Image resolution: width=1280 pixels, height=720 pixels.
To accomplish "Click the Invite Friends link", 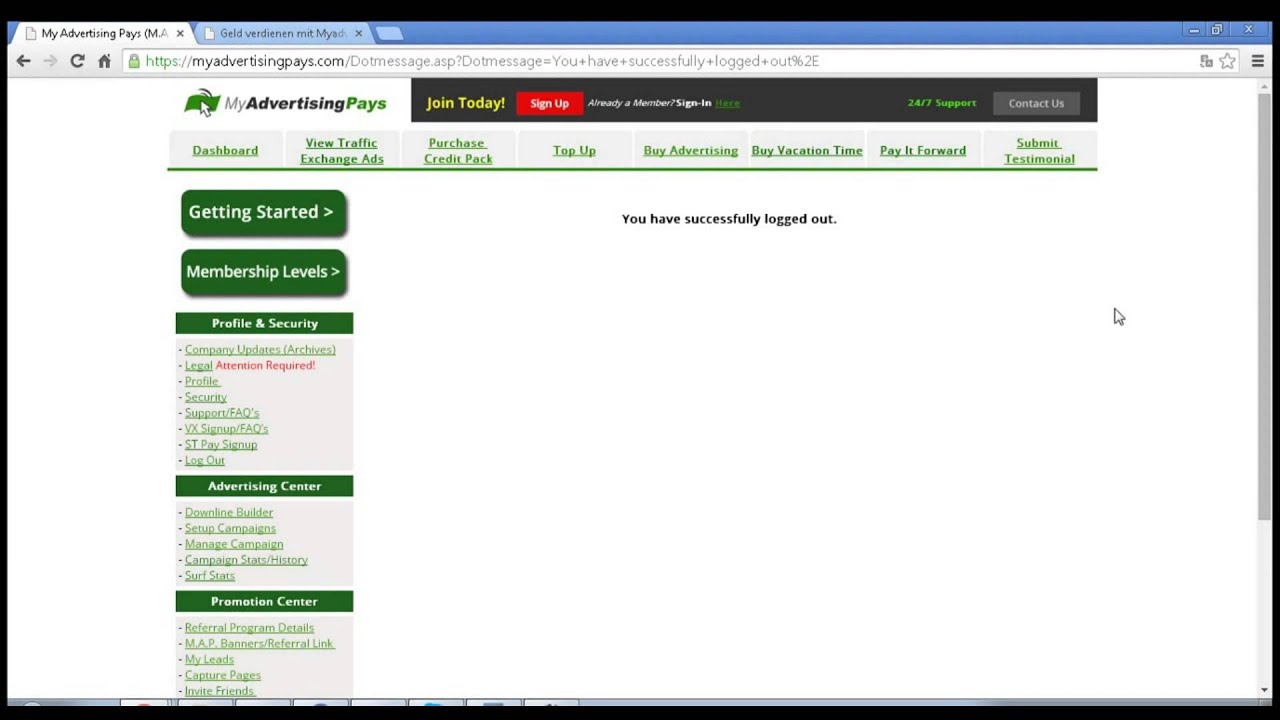I will pos(219,691).
